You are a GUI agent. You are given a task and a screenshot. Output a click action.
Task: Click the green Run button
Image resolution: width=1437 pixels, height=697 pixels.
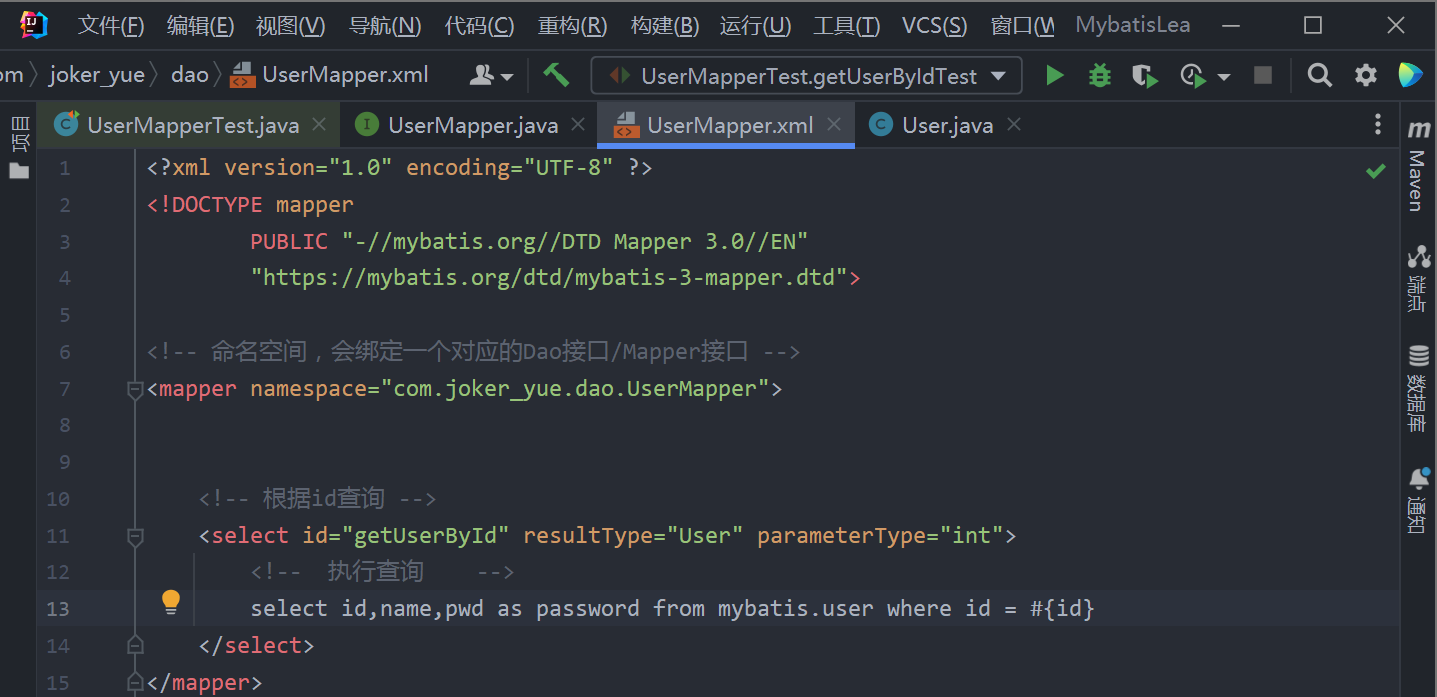point(1054,75)
